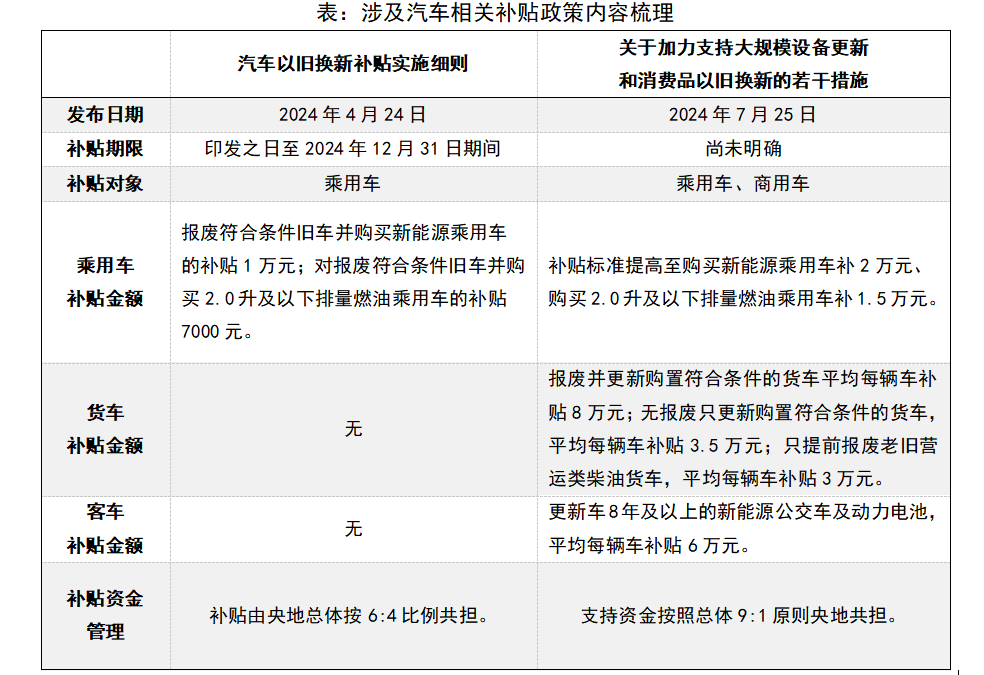Viewport: 984px width, 675px height.
Task: Select the 汽车以旧换新补贴实施细则 column header
Action: point(353,64)
